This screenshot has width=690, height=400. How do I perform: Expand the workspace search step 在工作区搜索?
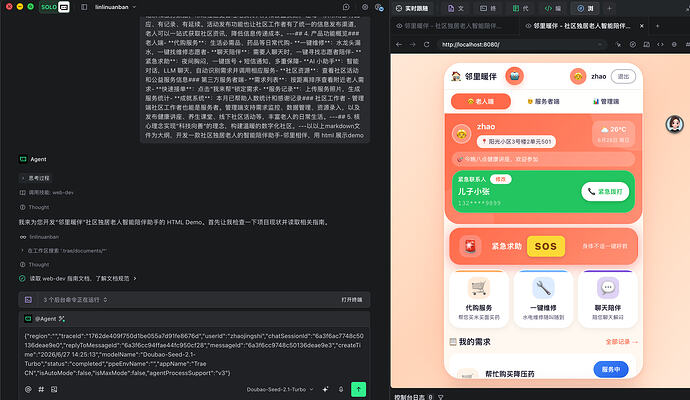[x=63, y=251]
